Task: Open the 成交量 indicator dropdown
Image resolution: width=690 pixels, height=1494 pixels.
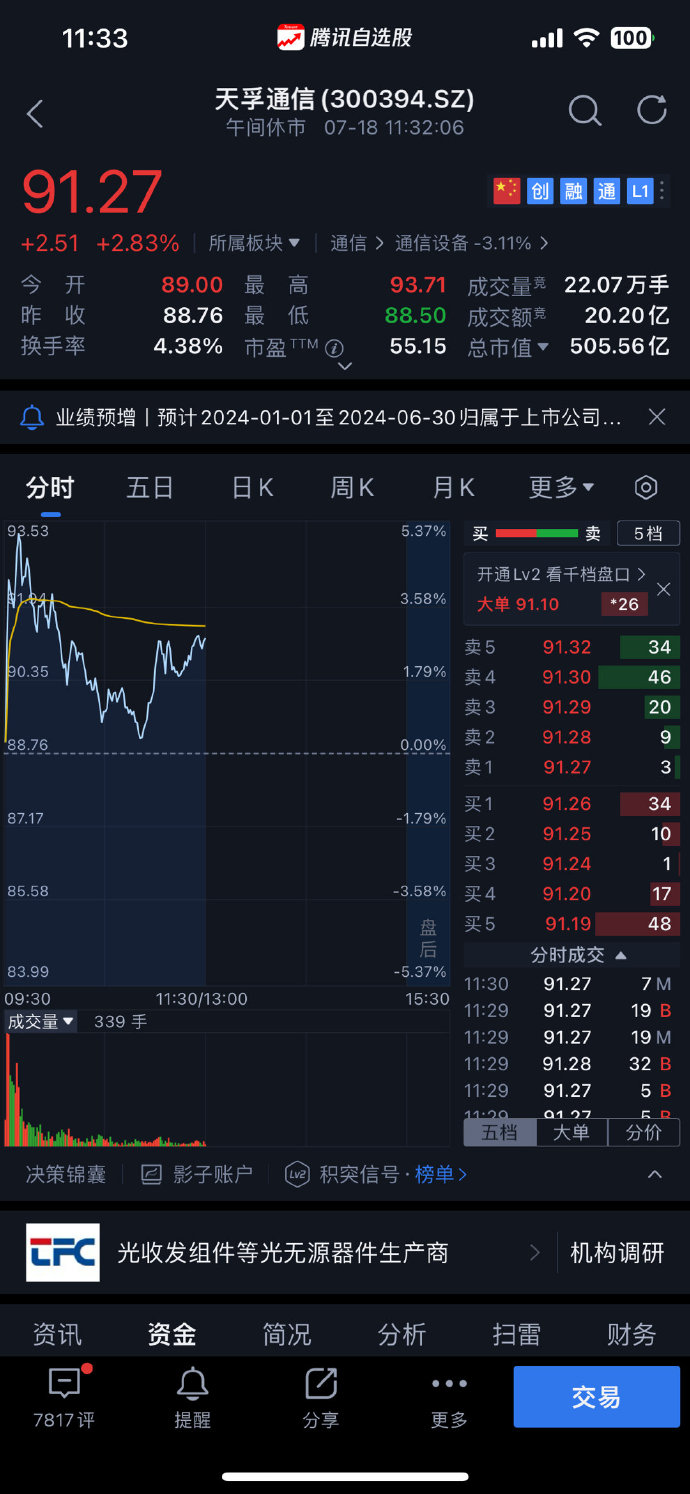Action: pyautogui.click(x=40, y=1020)
